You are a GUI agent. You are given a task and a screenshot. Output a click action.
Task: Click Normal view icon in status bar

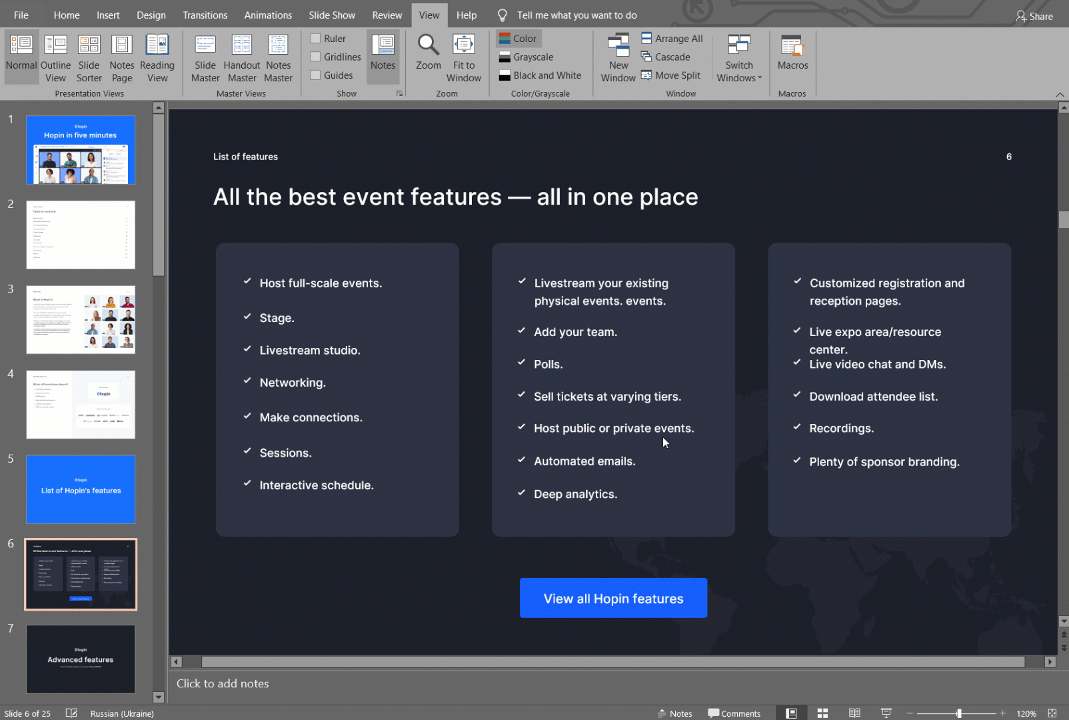click(791, 713)
